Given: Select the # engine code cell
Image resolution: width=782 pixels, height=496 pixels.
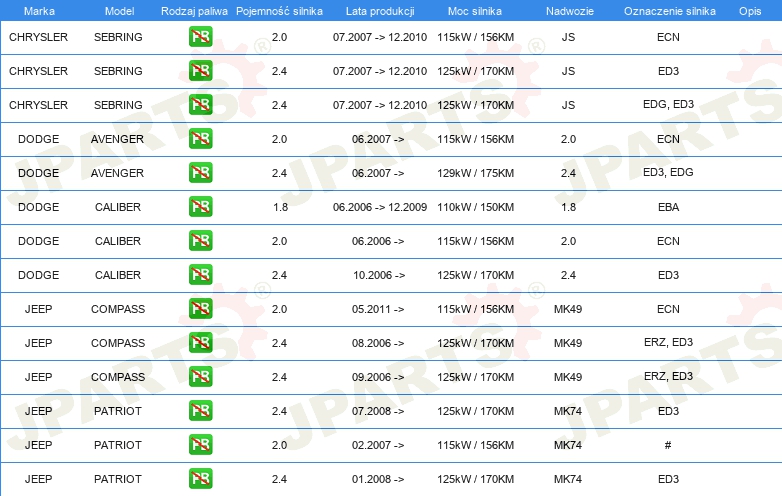Looking at the screenshot, I should coord(668,445).
